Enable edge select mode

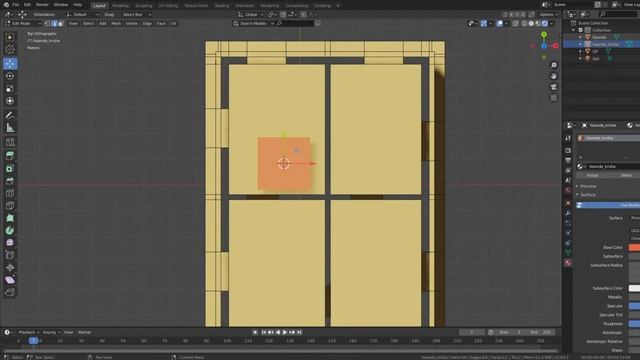pyautogui.click(x=54, y=24)
